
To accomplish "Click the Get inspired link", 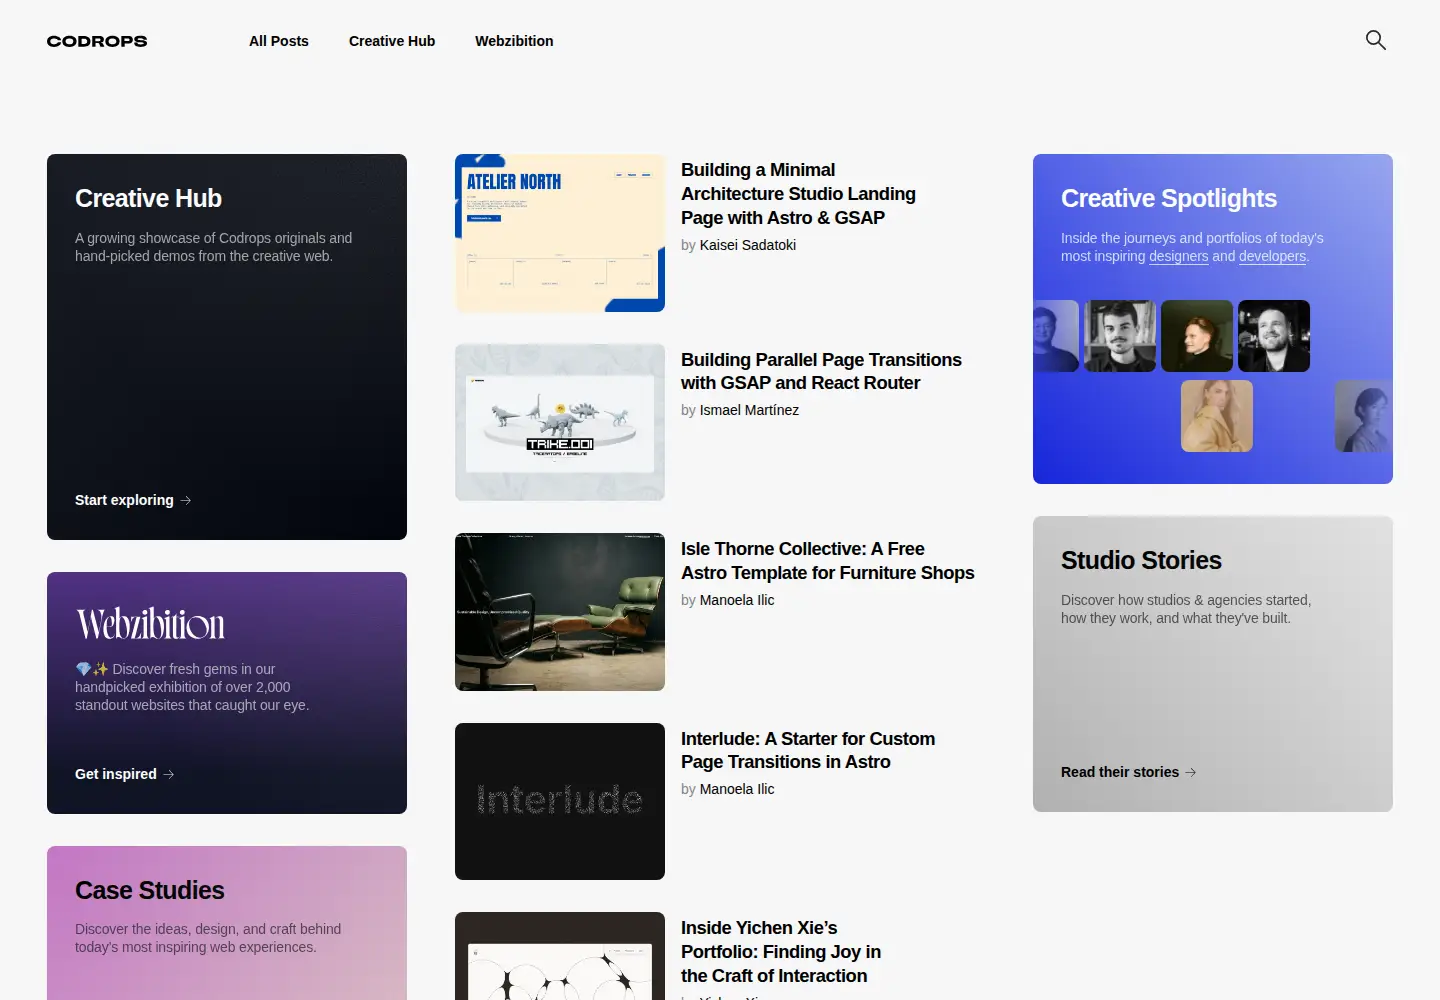I will (x=125, y=774).
